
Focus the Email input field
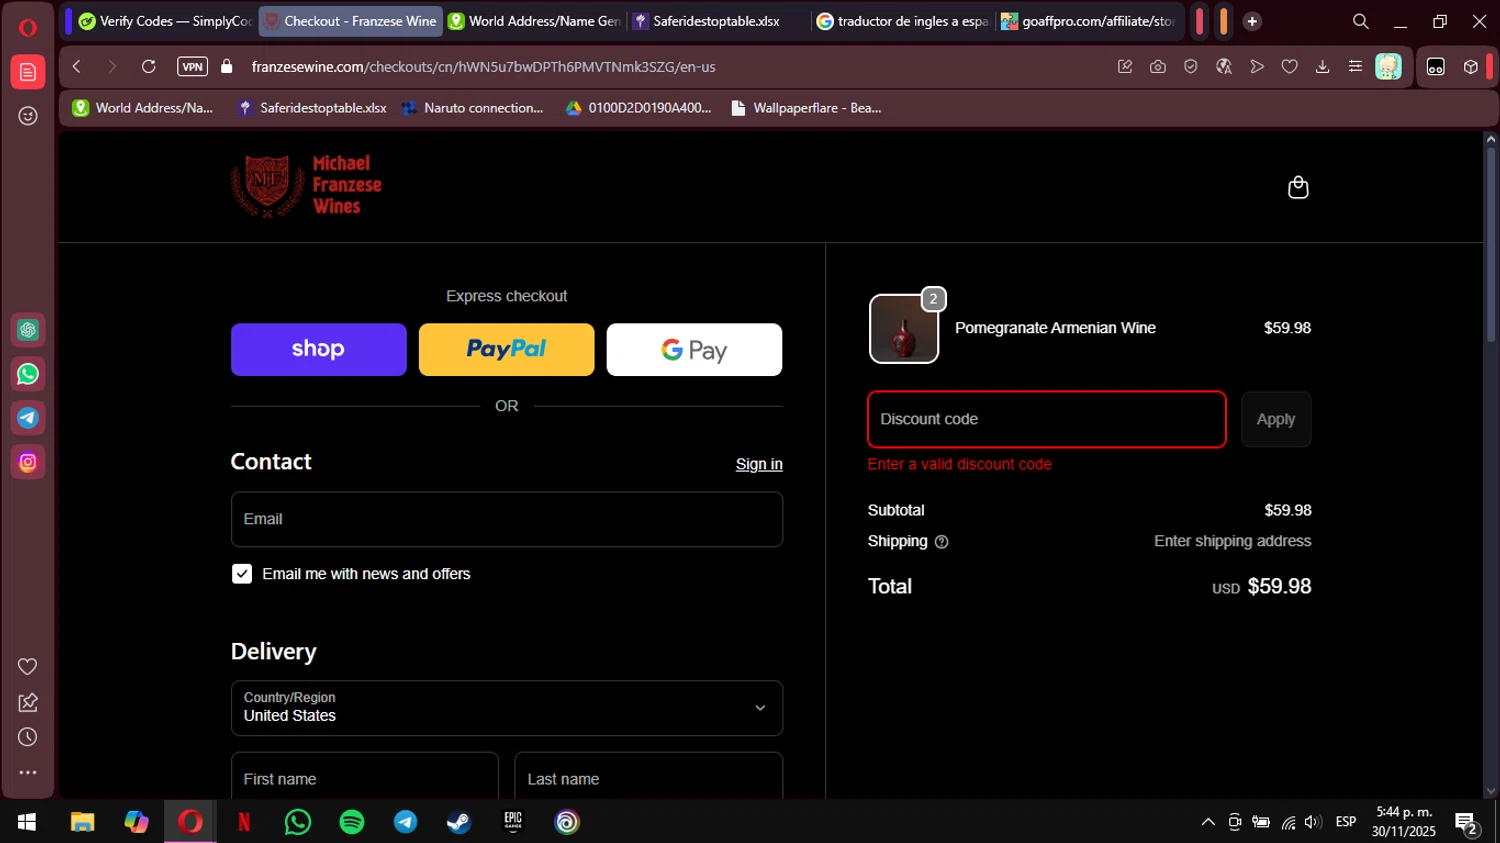pyautogui.click(x=507, y=519)
